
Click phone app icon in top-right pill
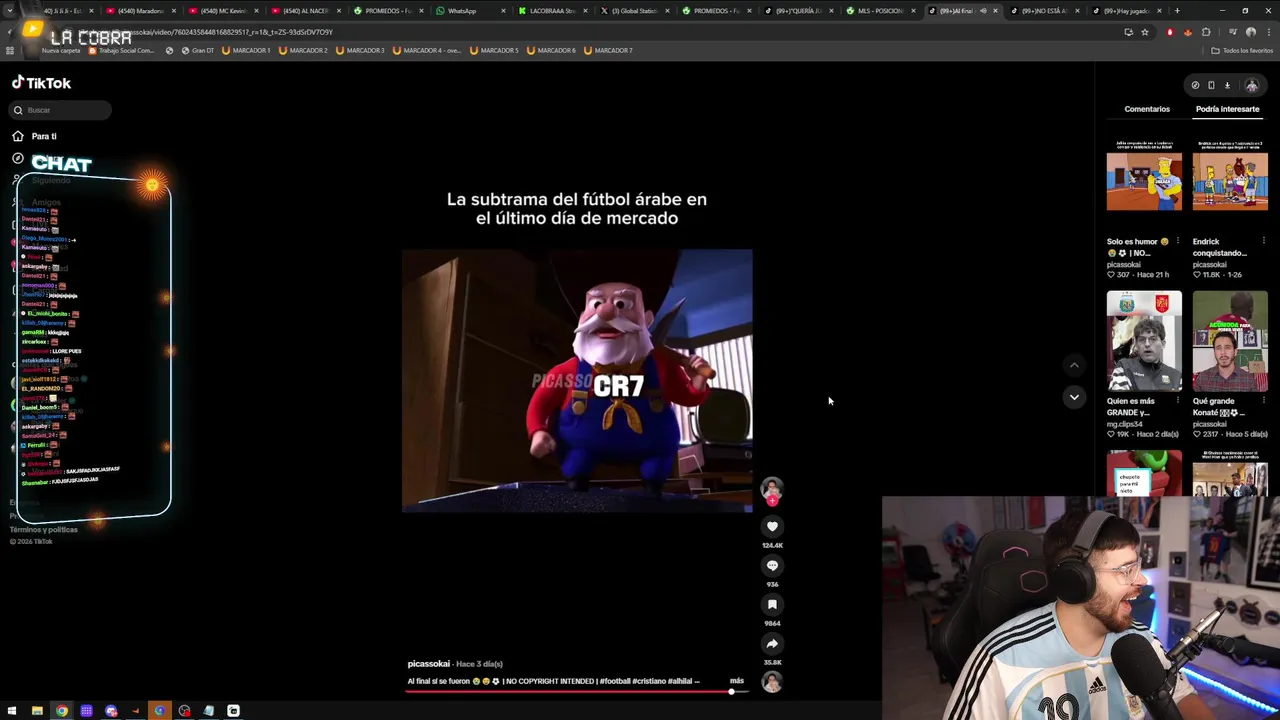1211,85
